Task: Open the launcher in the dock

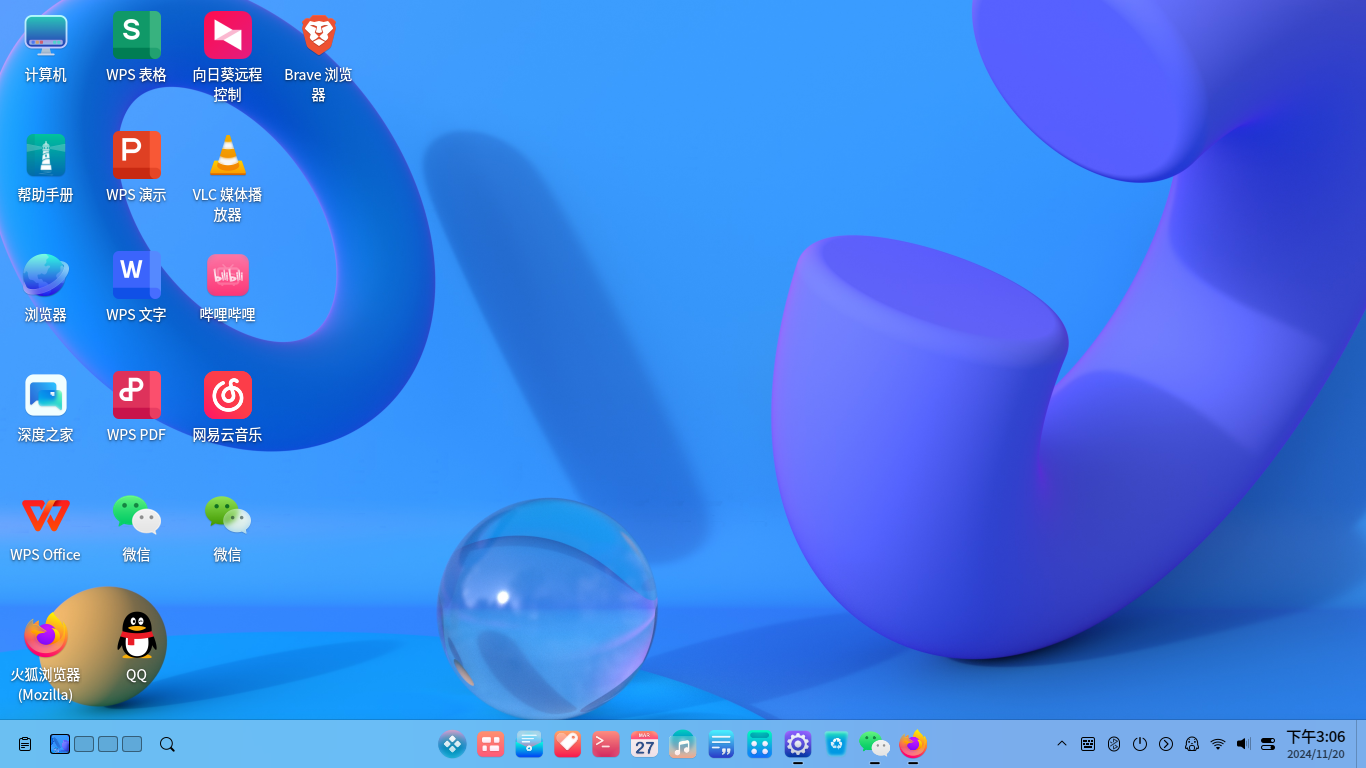Action: [452, 744]
